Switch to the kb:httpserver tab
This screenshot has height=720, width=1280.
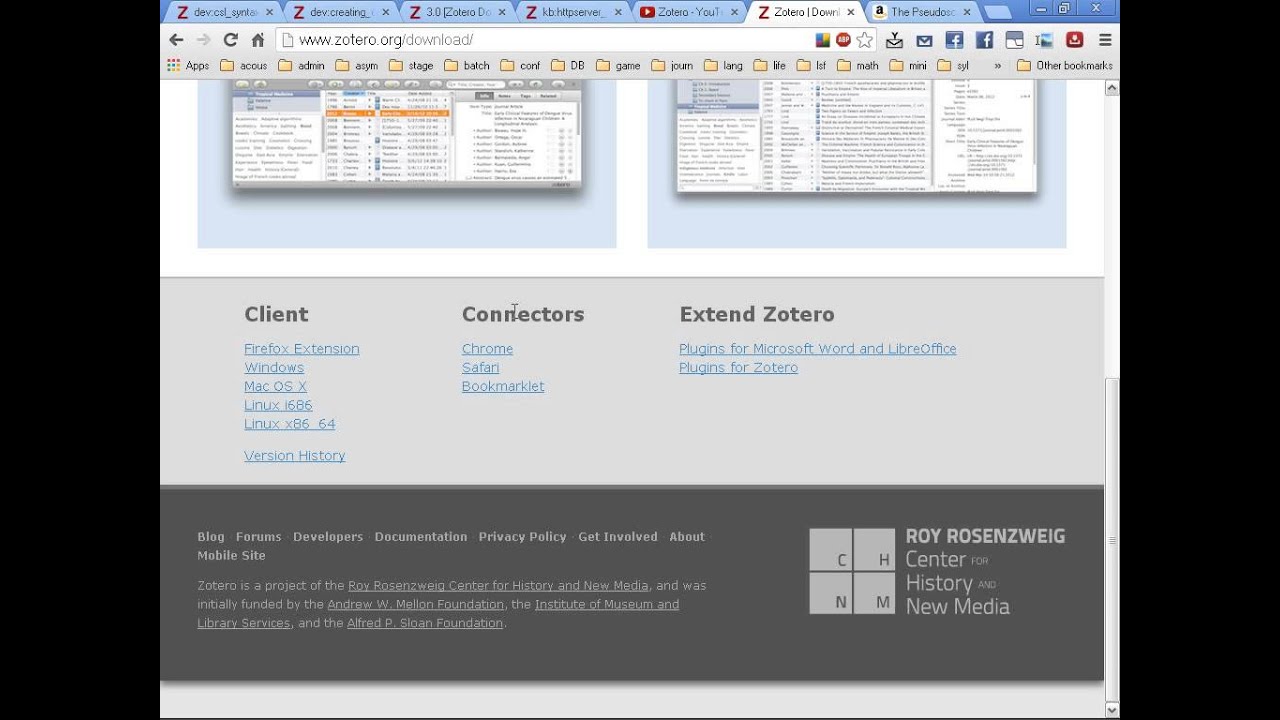coord(574,13)
